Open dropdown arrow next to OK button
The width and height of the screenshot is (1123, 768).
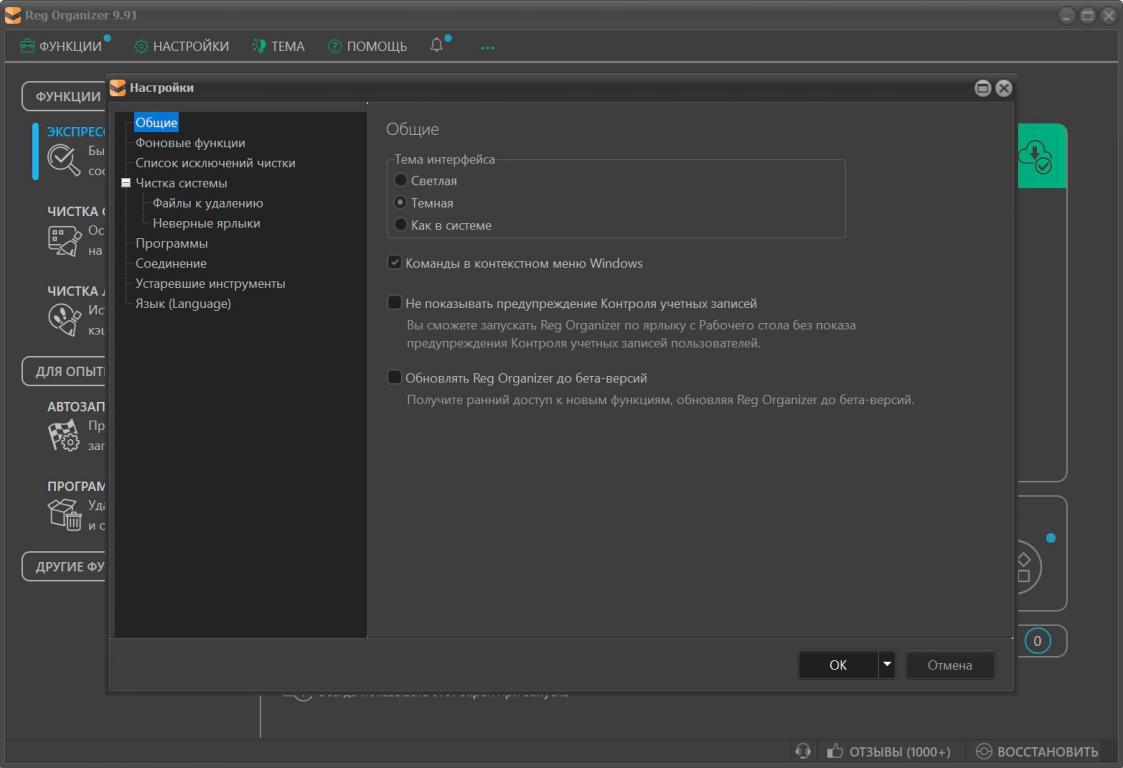(x=886, y=665)
